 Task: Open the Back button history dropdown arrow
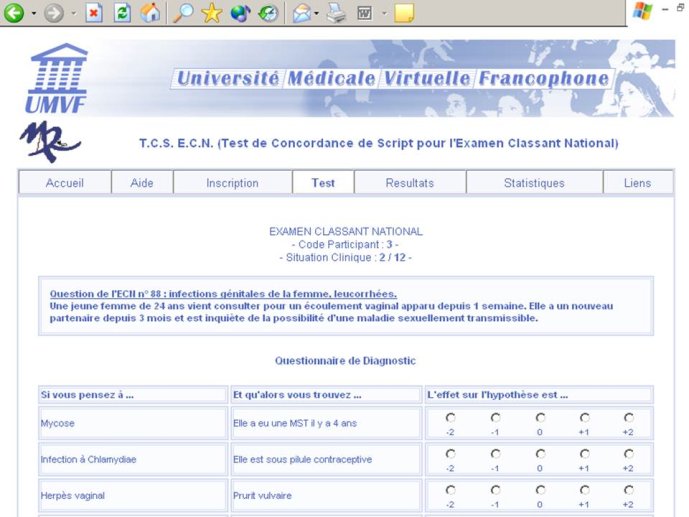(33, 13)
